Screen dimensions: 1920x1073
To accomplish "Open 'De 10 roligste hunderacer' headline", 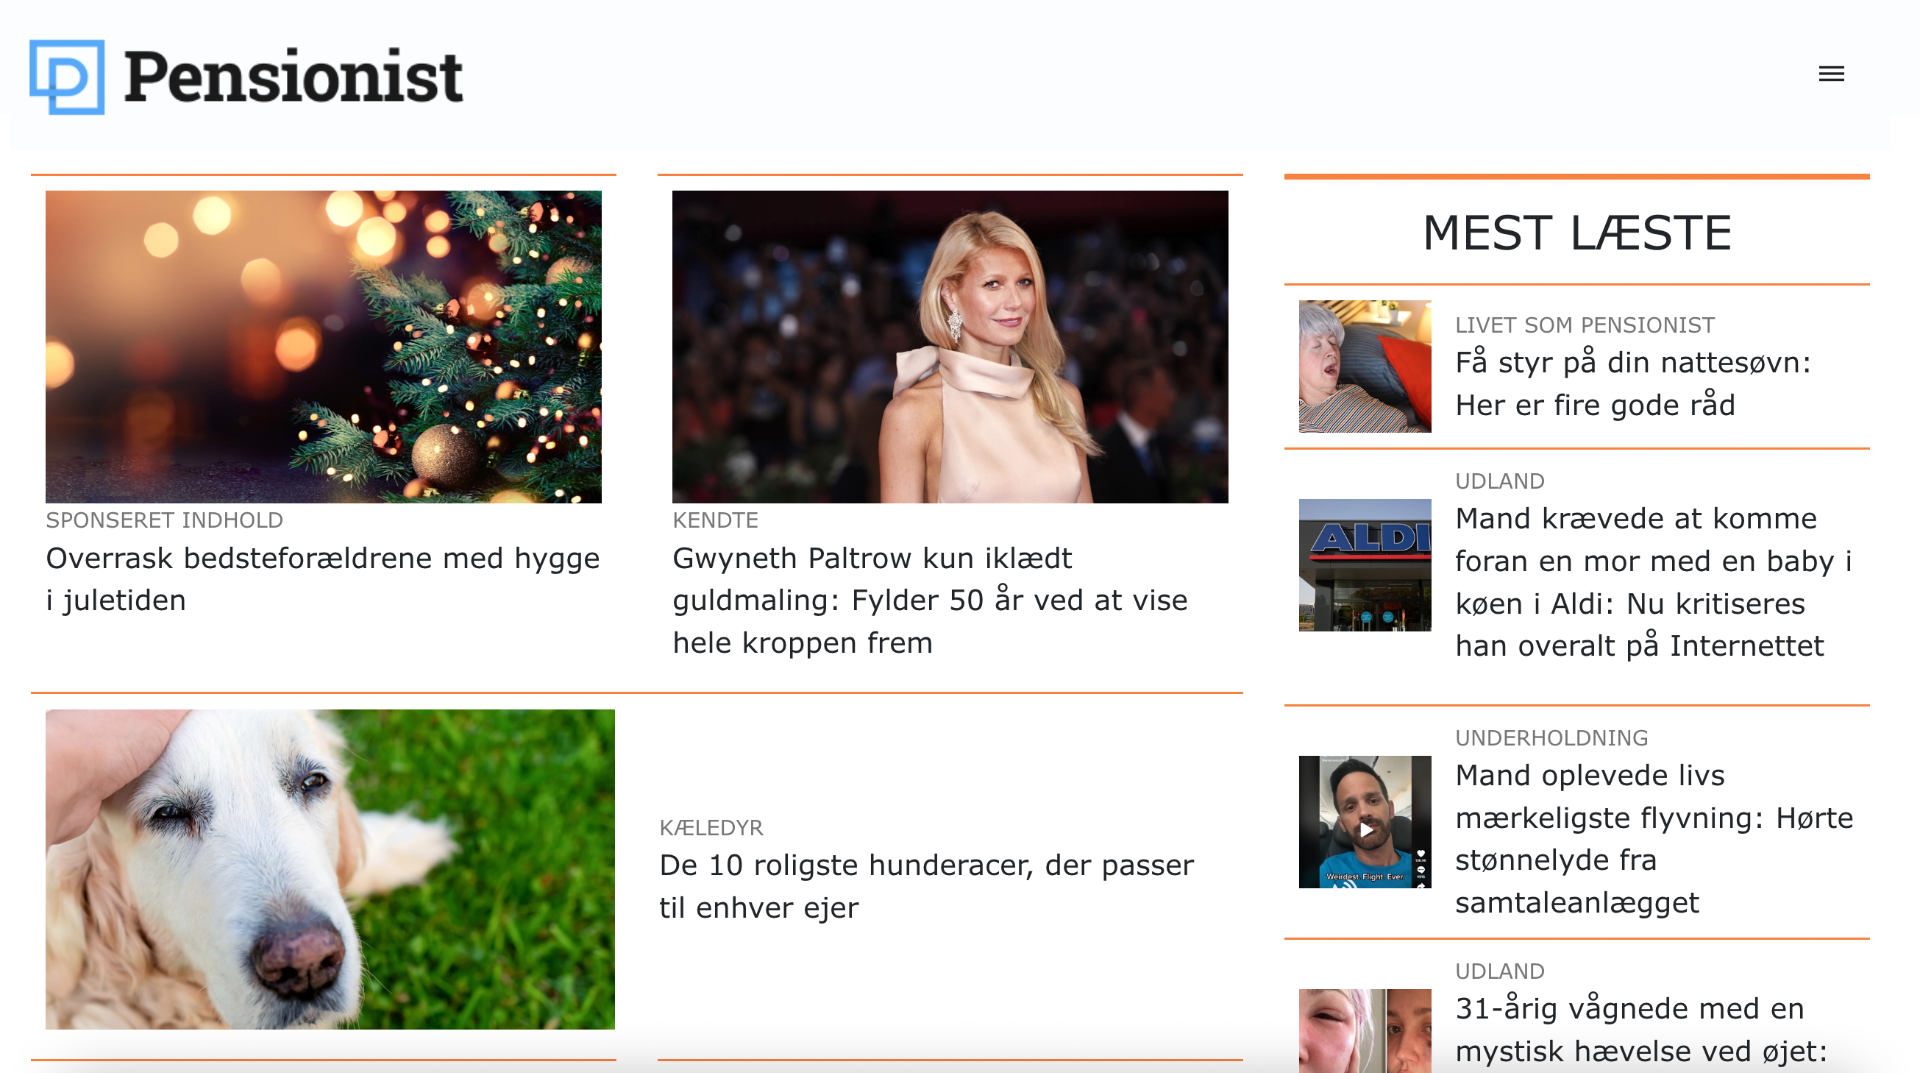I will click(926, 886).
